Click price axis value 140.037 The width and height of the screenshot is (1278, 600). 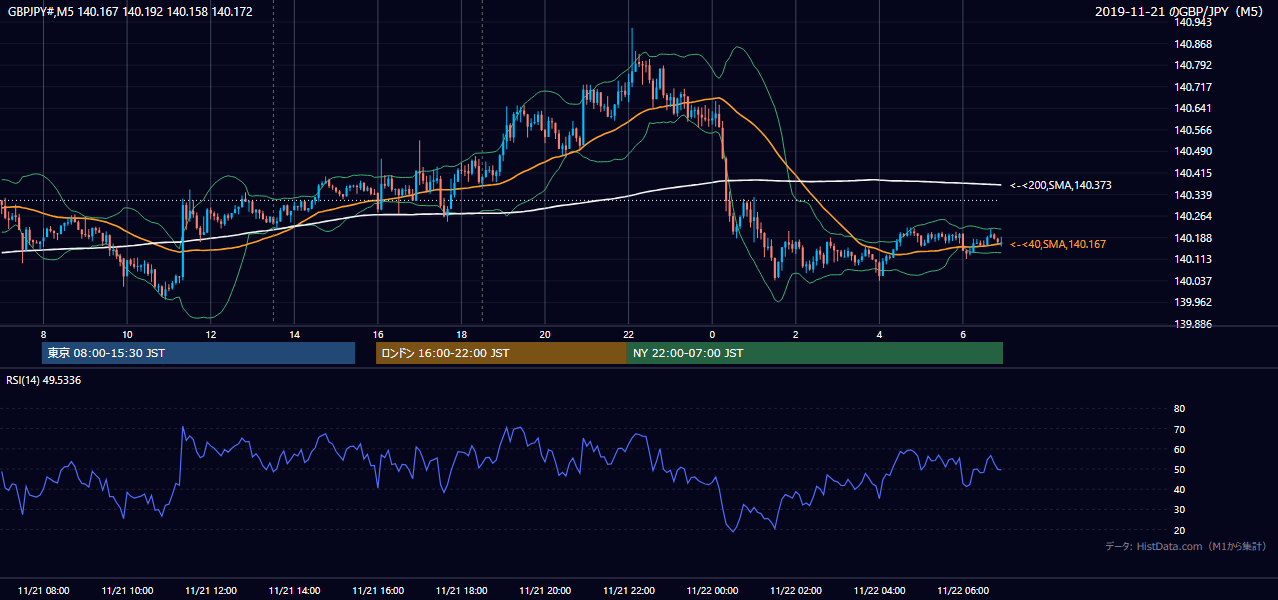click(x=1194, y=281)
